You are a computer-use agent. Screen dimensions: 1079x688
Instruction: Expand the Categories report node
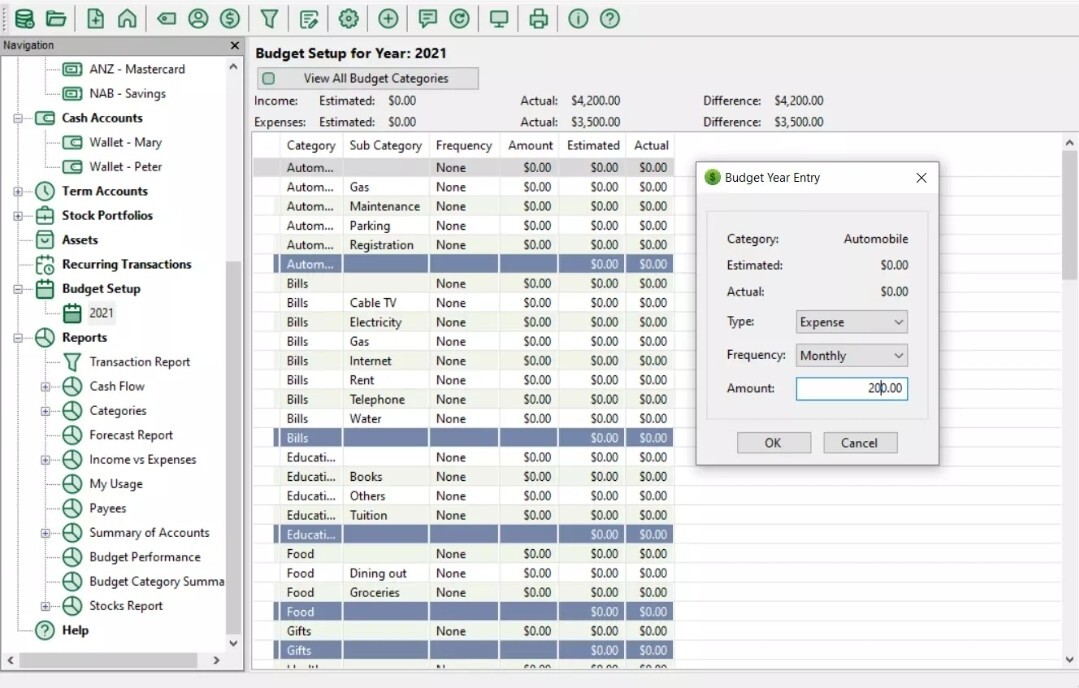tap(45, 411)
